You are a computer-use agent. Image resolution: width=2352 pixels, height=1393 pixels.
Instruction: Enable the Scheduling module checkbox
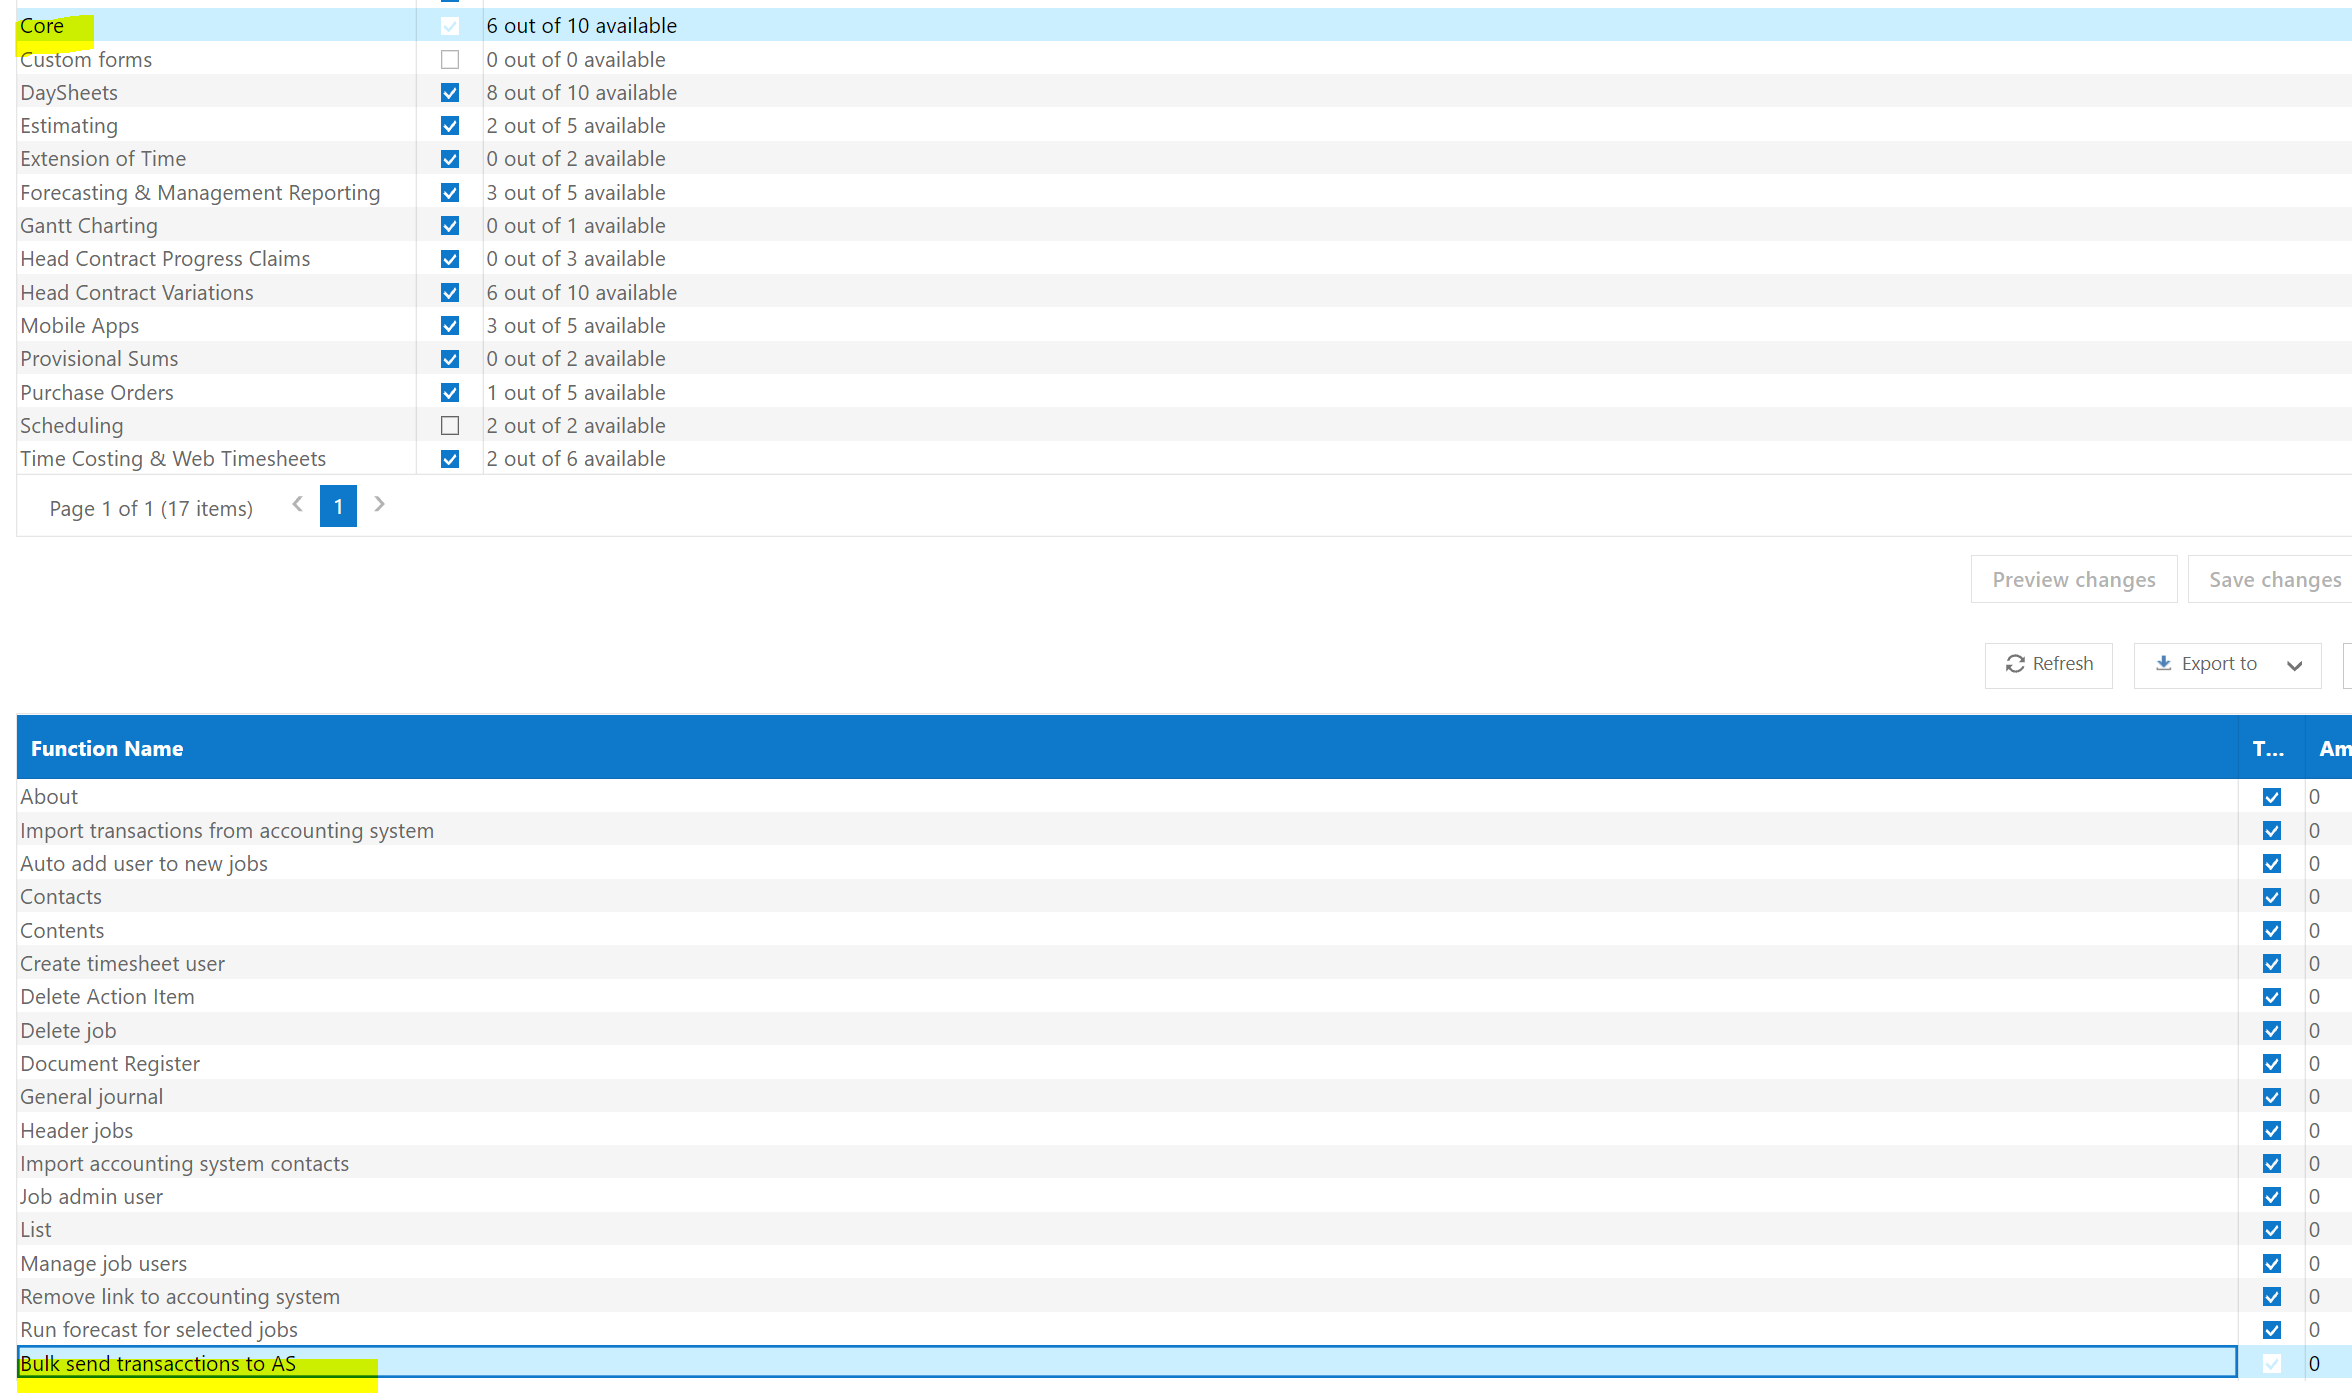tap(450, 426)
